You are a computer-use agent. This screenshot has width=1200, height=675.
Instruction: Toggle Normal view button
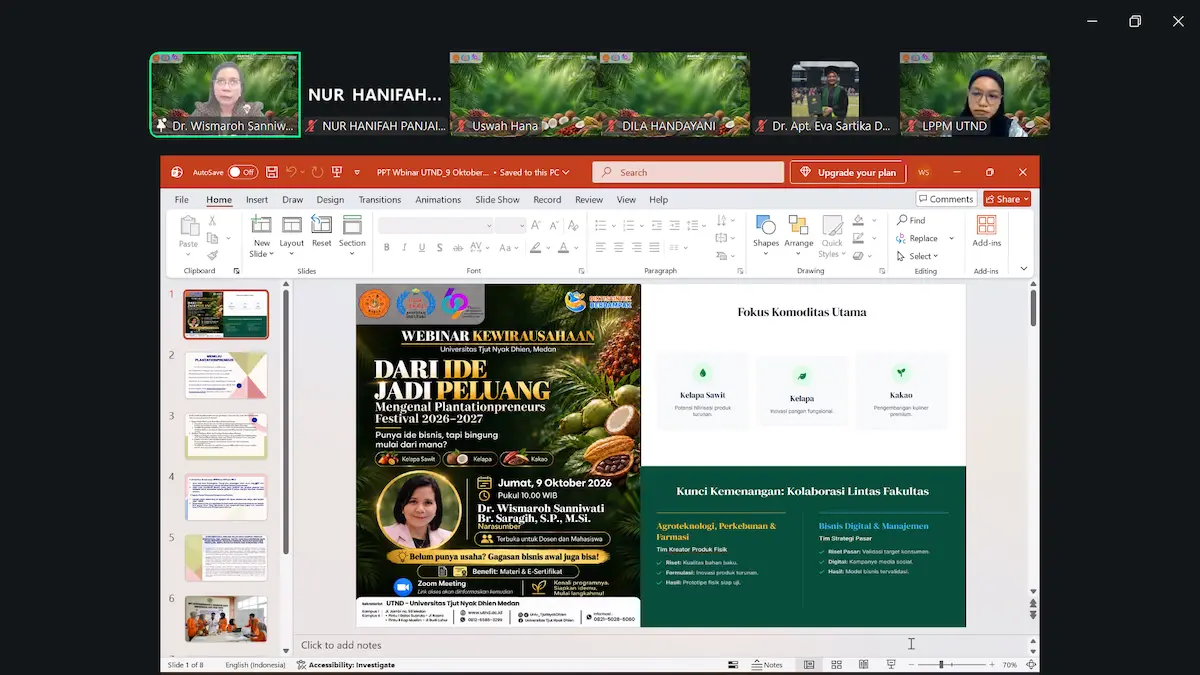click(x=809, y=664)
